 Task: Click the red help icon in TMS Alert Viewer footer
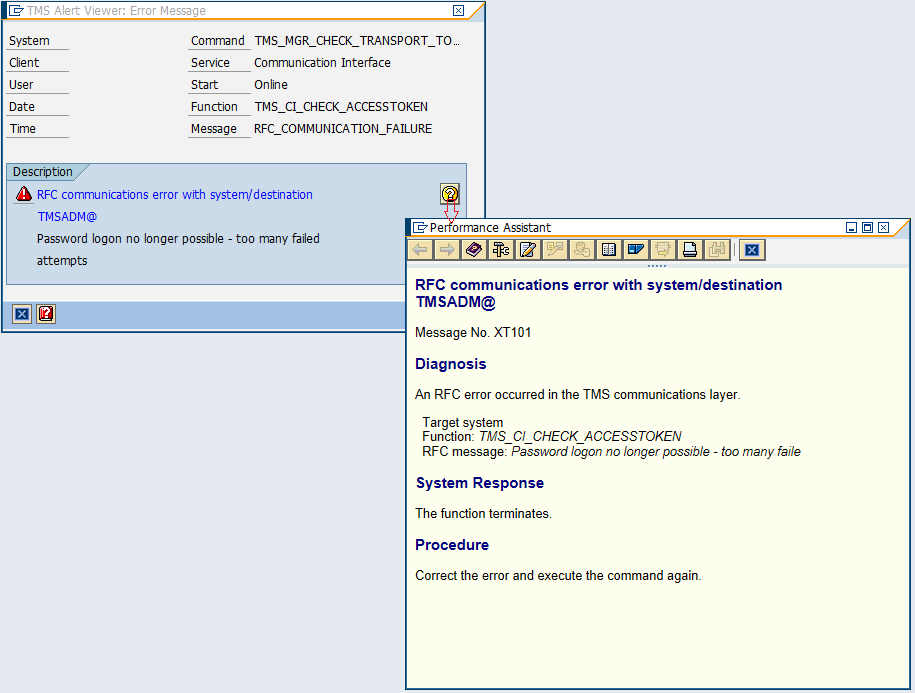click(x=46, y=314)
